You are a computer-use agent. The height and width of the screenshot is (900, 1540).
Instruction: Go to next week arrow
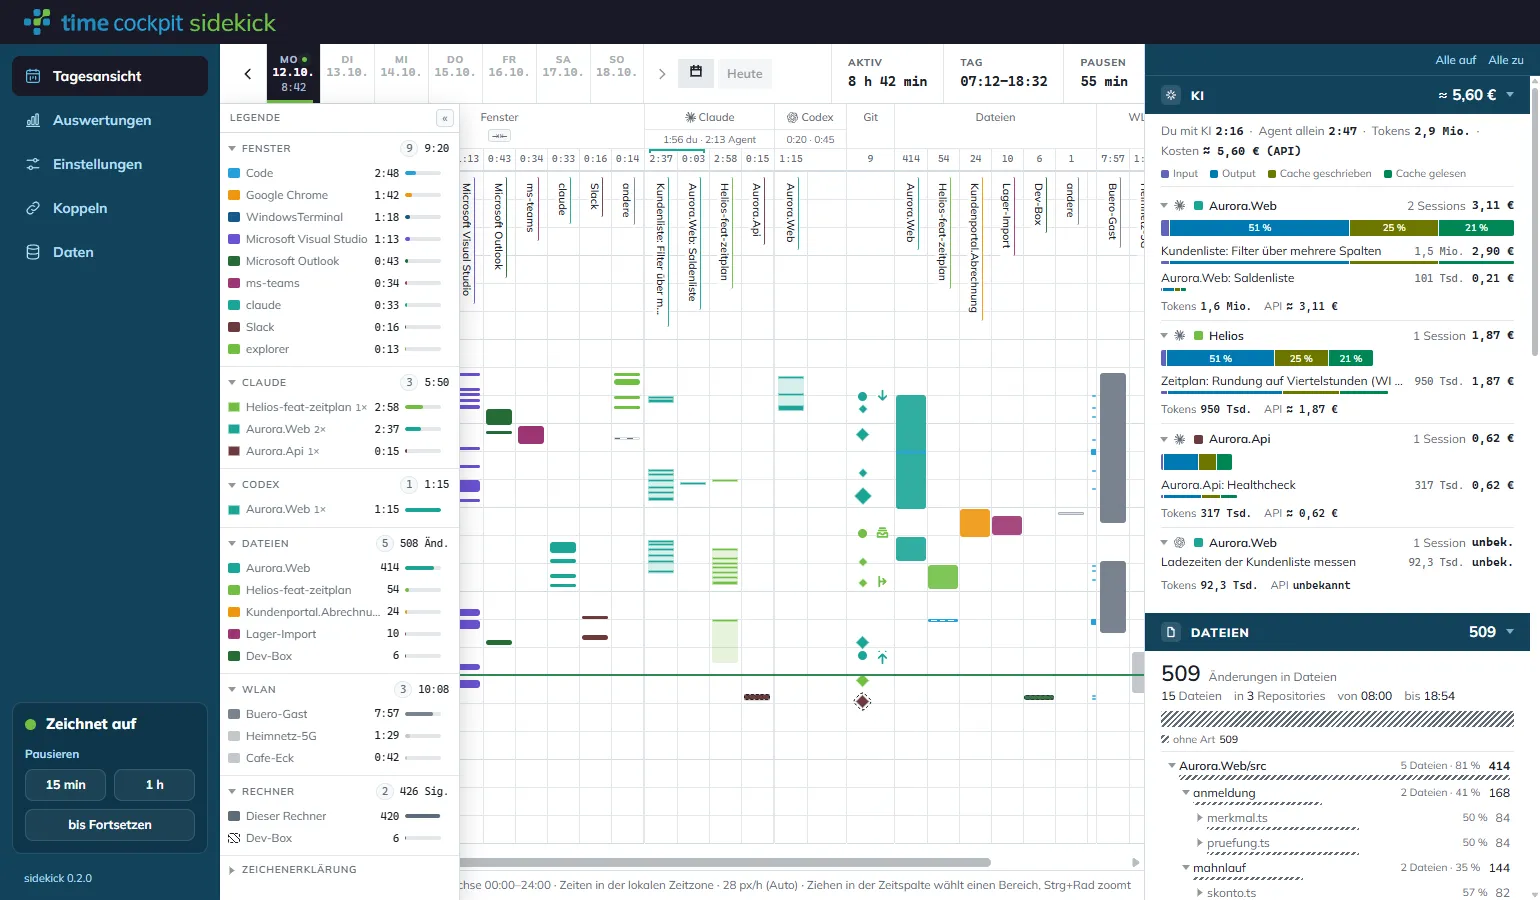click(x=662, y=73)
